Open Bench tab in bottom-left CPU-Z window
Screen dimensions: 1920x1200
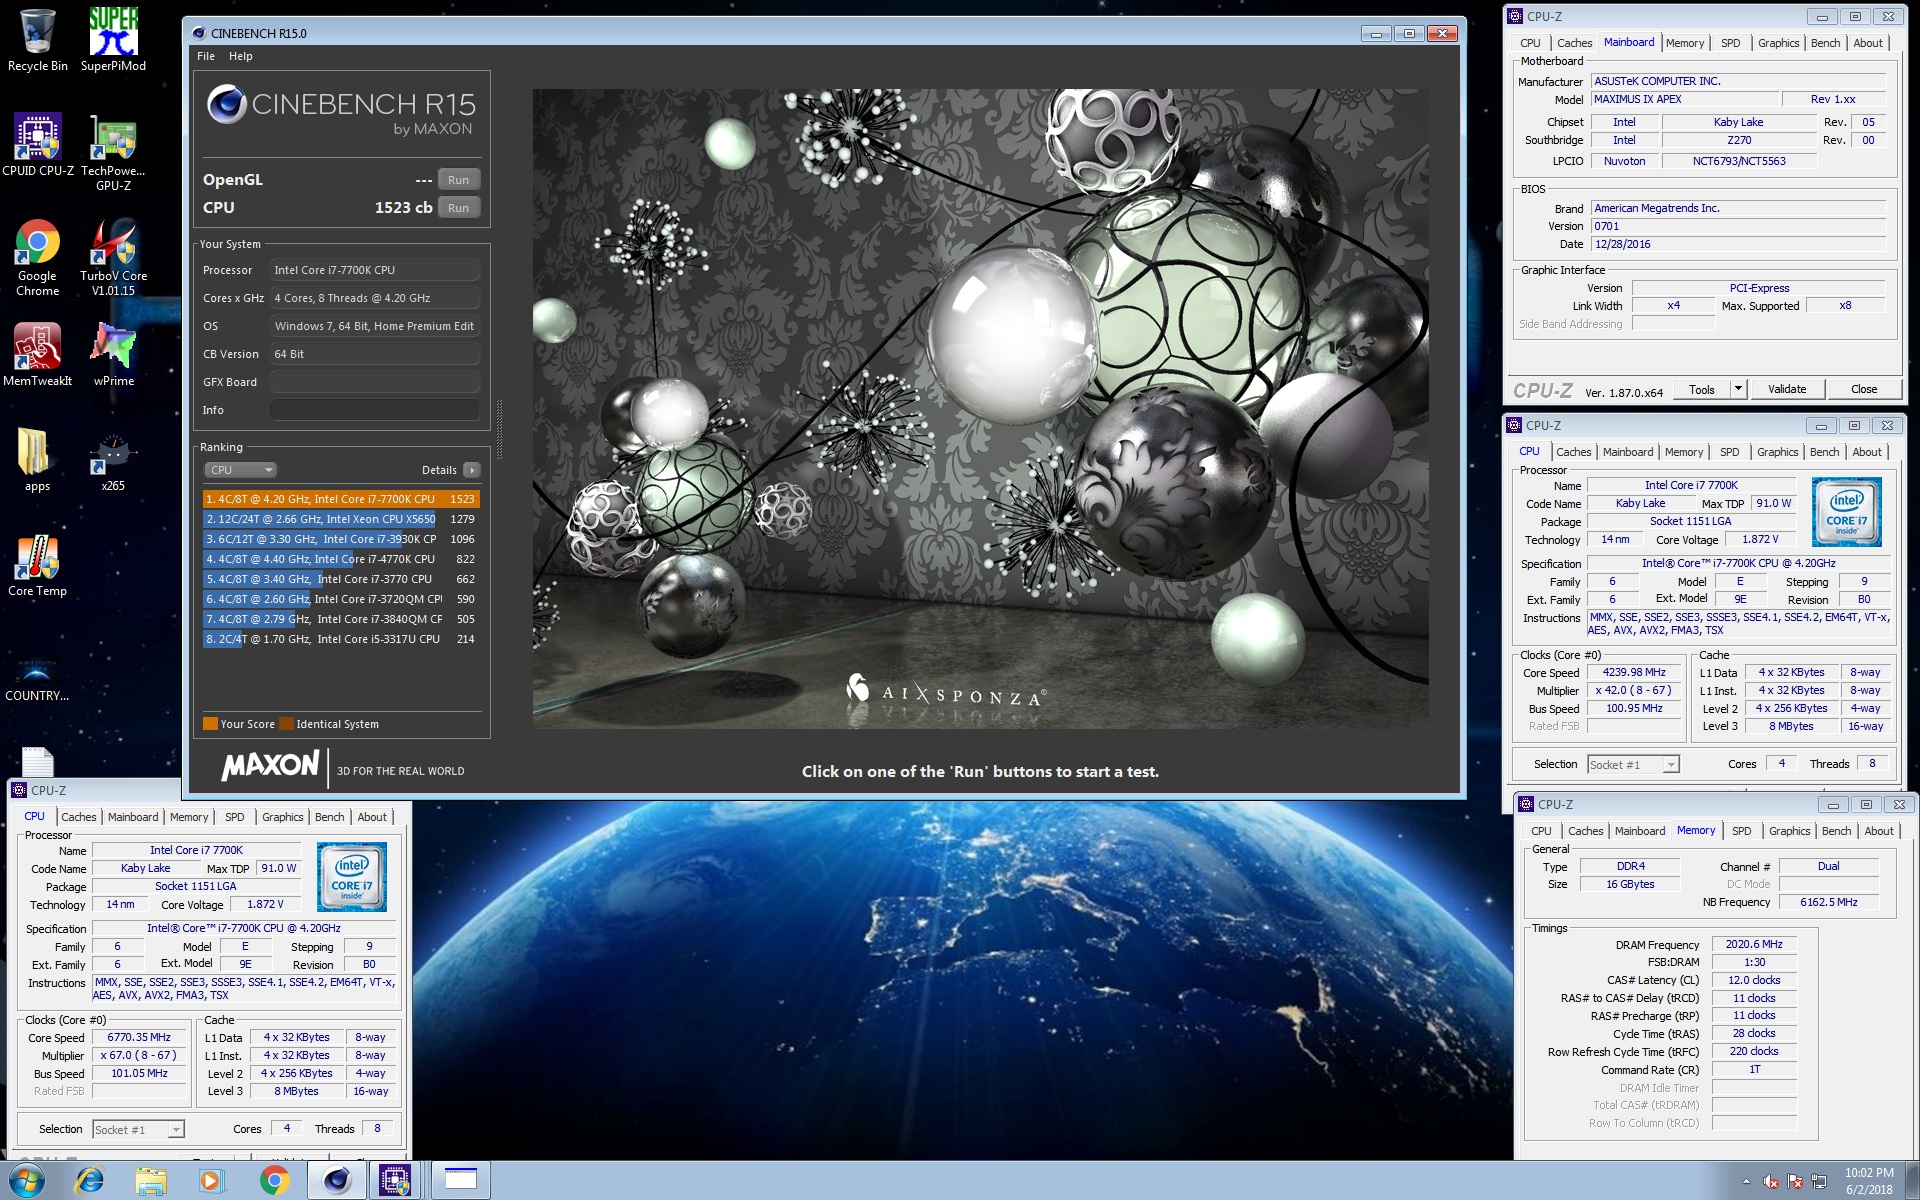click(x=330, y=817)
